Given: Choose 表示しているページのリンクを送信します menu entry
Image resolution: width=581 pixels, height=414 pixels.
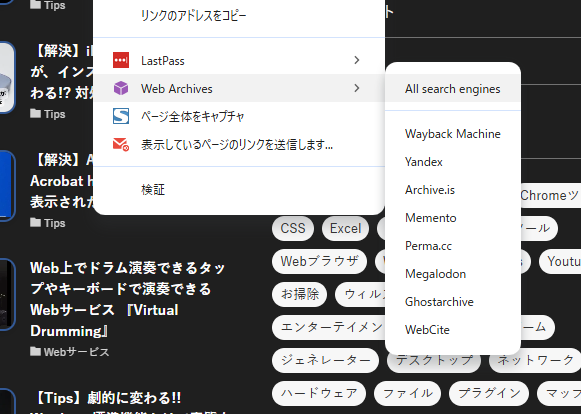Looking at the screenshot, I should (x=239, y=144).
